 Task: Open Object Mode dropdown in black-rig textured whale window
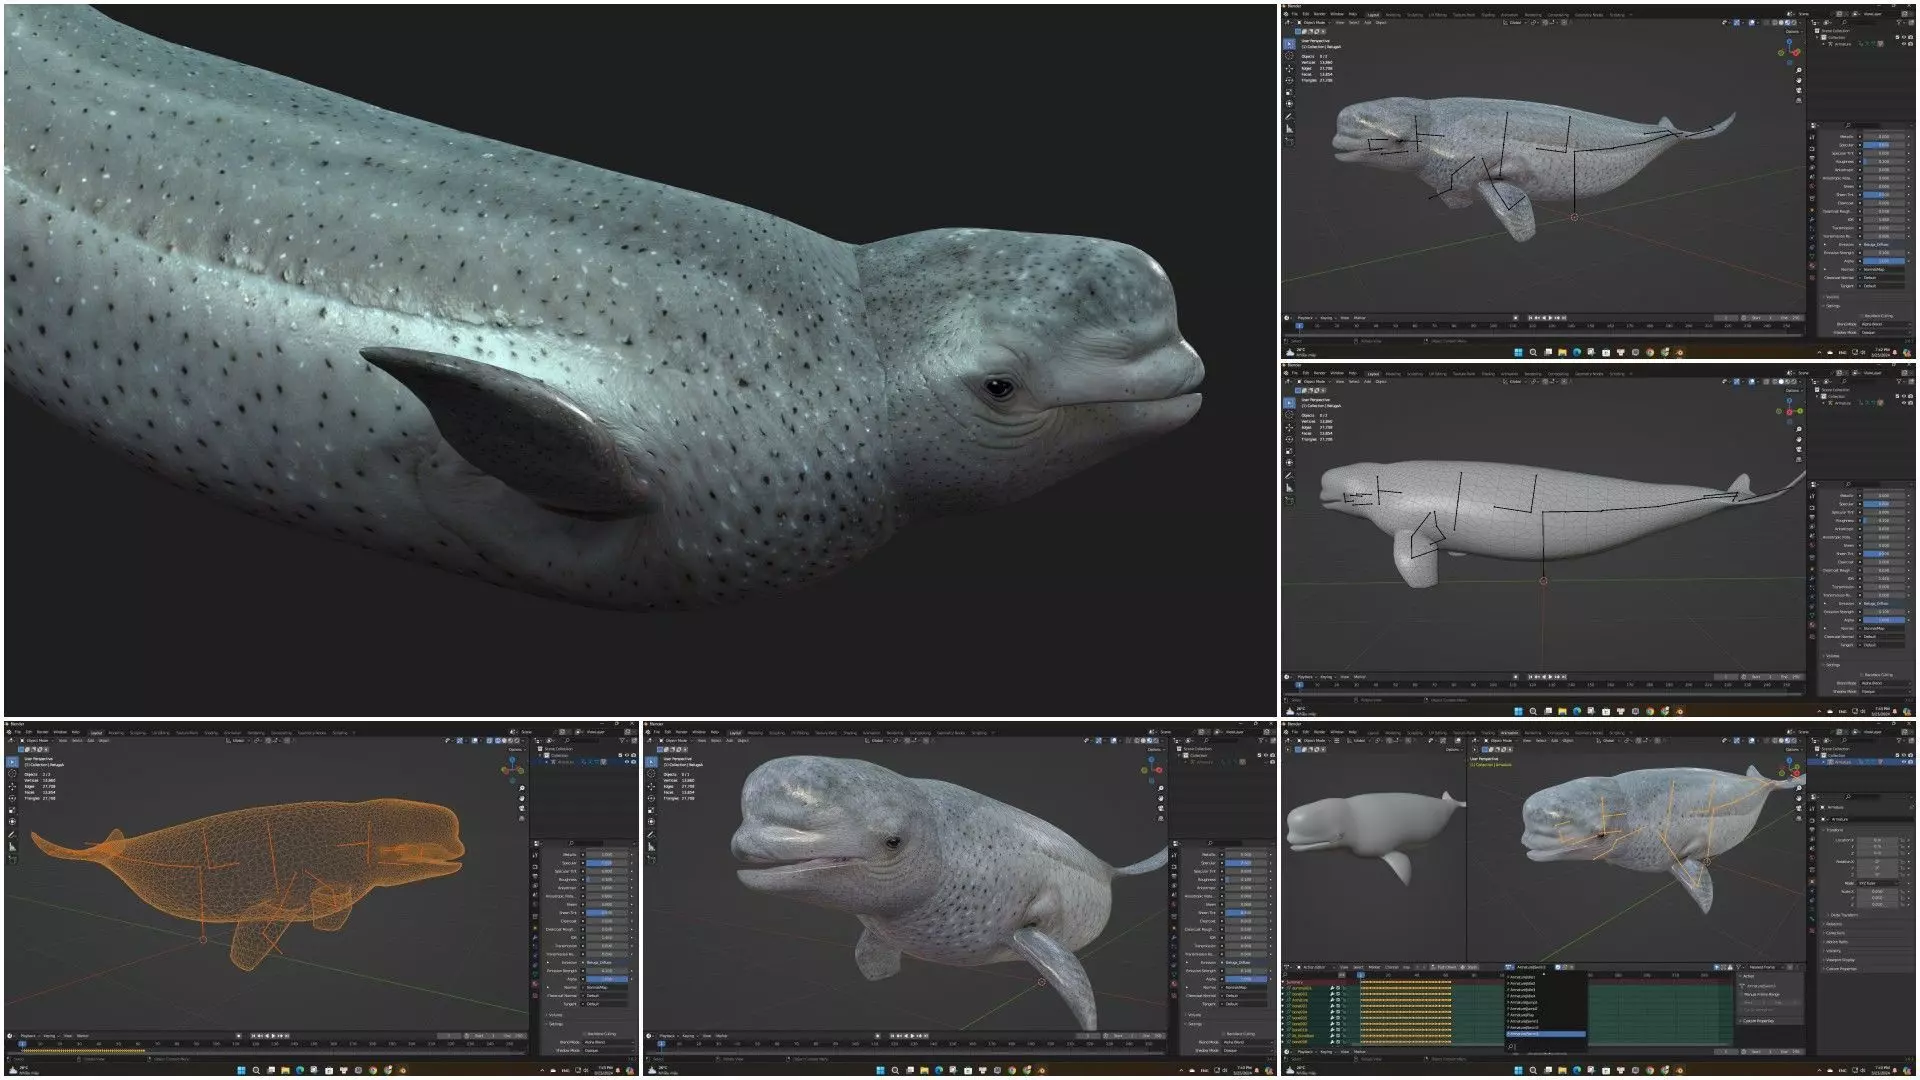(1312, 22)
